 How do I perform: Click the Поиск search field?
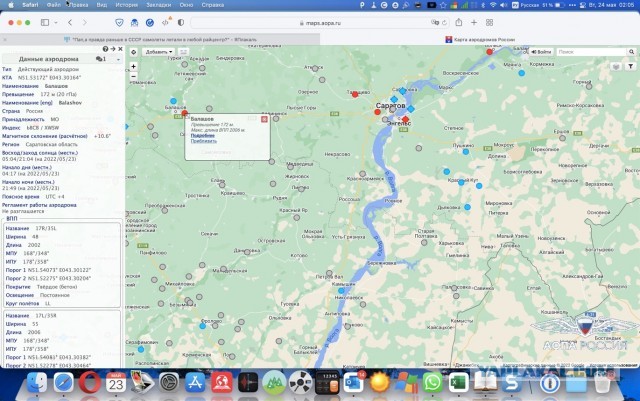(x=591, y=52)
